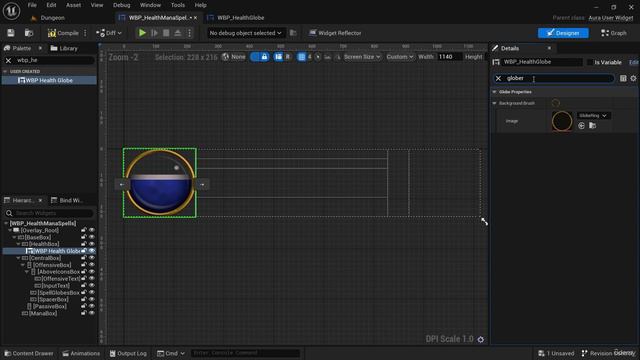Open the Bind Widgets tab
Image resolution: width=640 pixels, height=360 pixels.
click(67, 200)
